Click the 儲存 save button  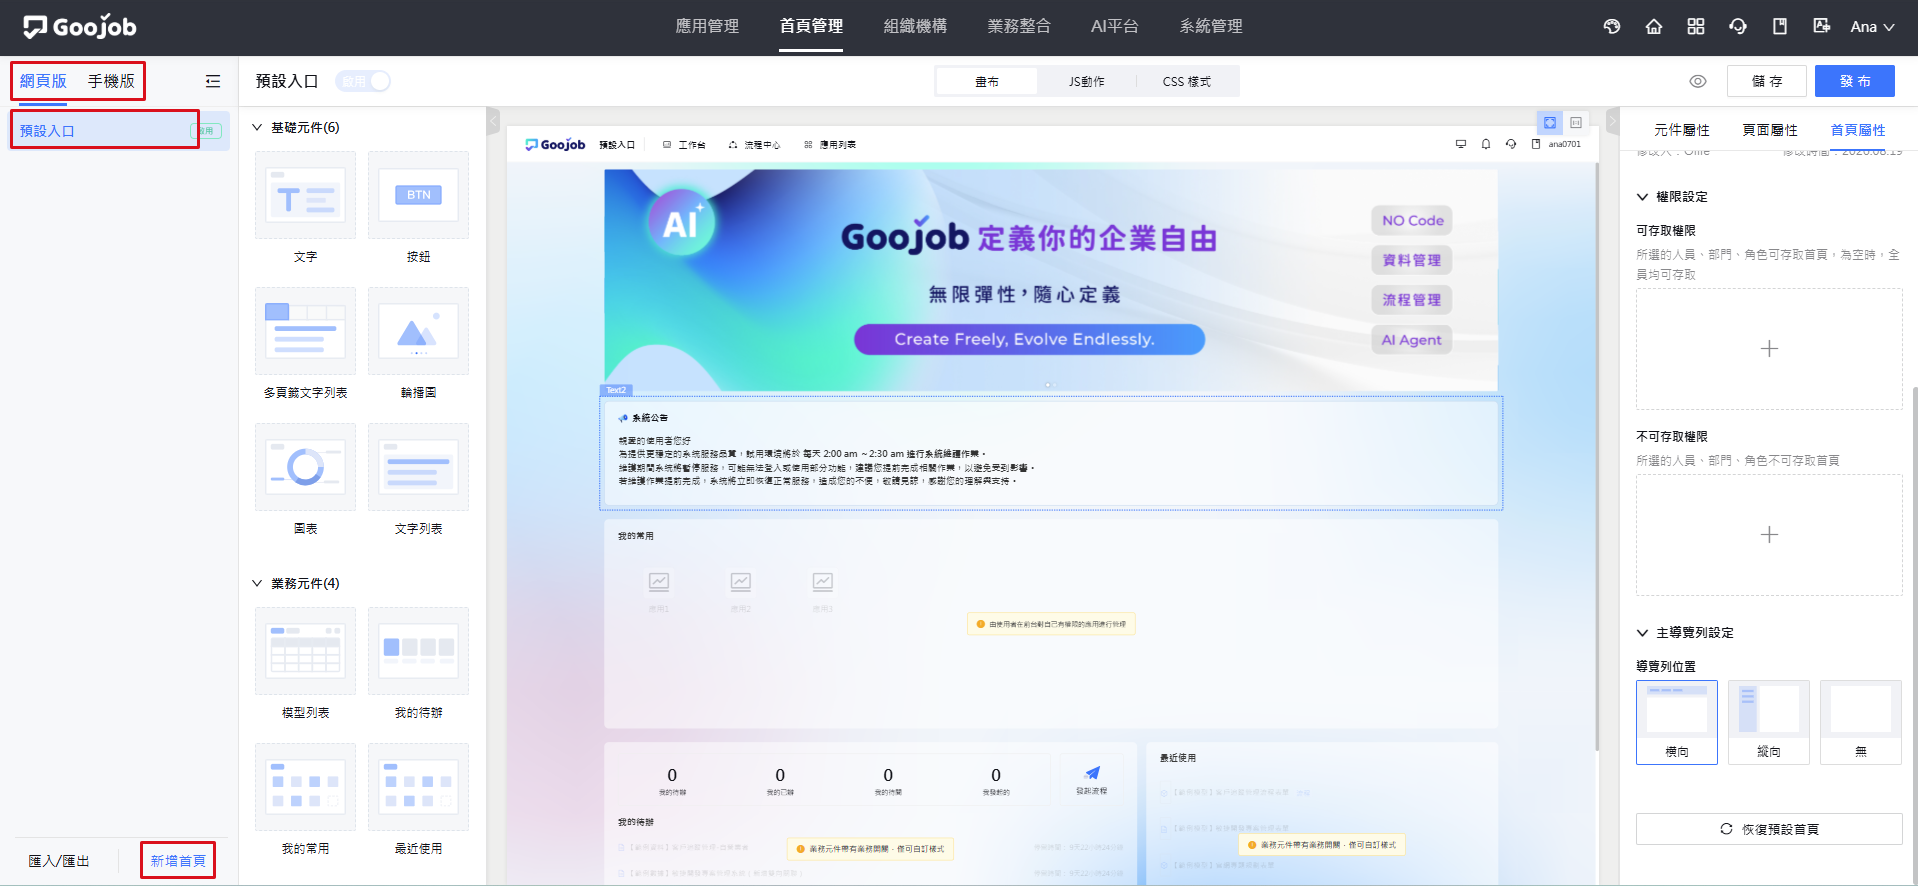pos(1767,81)
